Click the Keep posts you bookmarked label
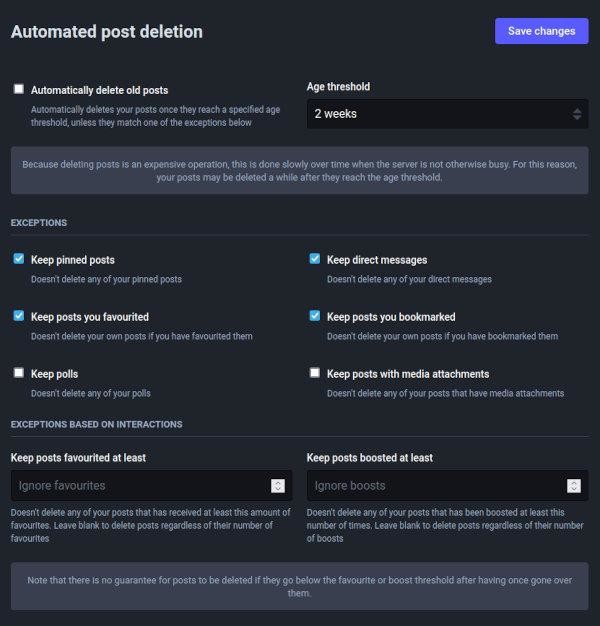The image size is (600, 626). coord(391,317)
